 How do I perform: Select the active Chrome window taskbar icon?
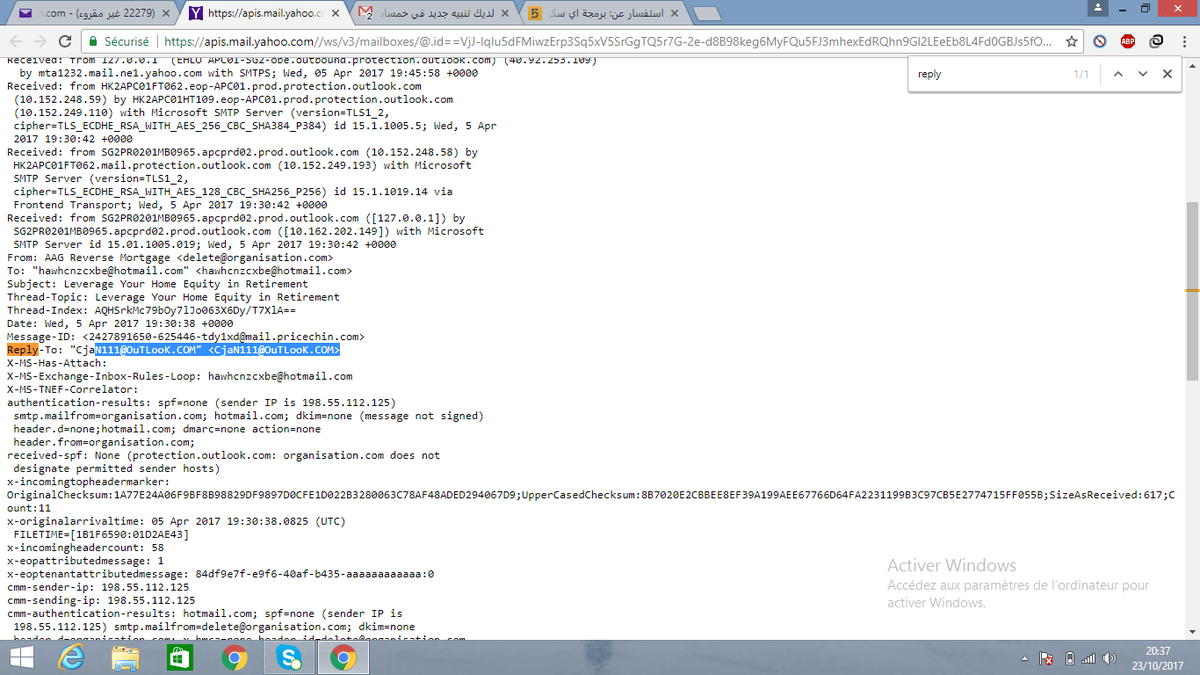(342, 658)
